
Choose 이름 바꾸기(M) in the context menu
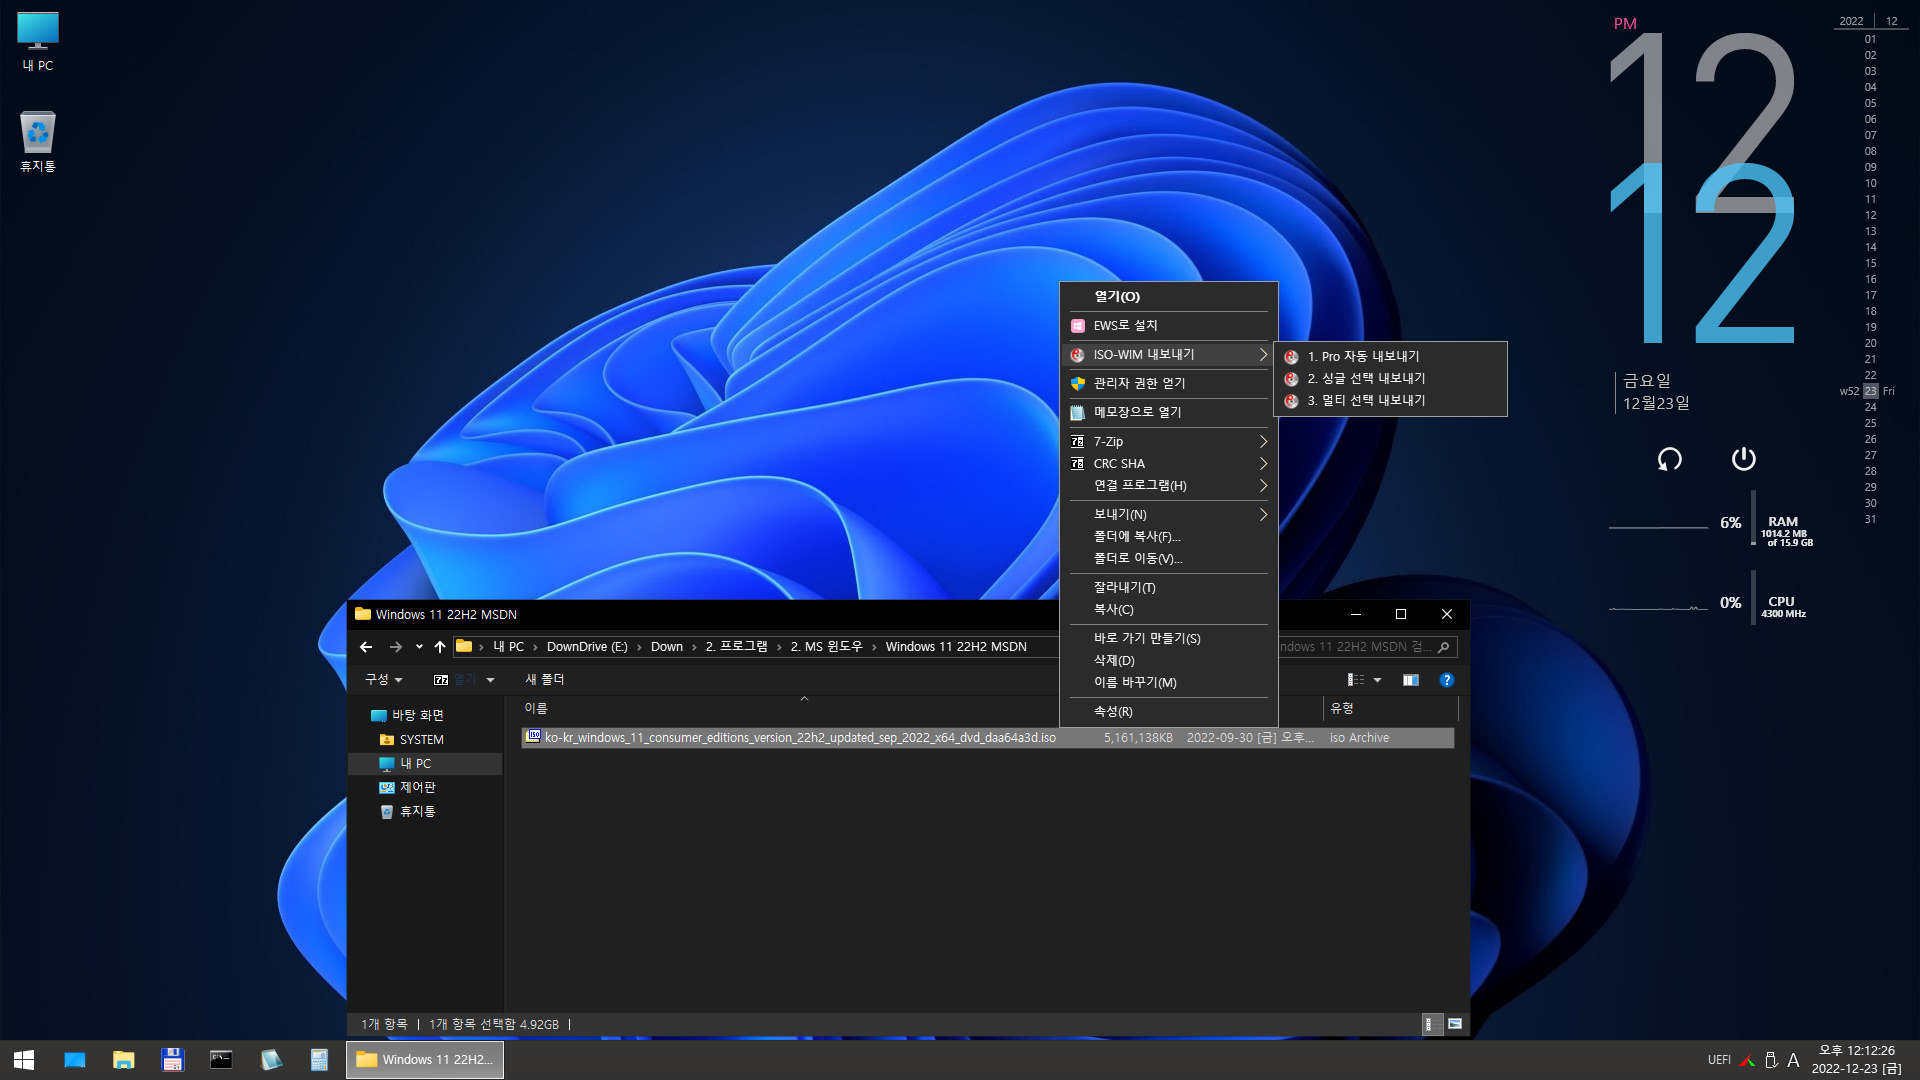point(1168,683)
